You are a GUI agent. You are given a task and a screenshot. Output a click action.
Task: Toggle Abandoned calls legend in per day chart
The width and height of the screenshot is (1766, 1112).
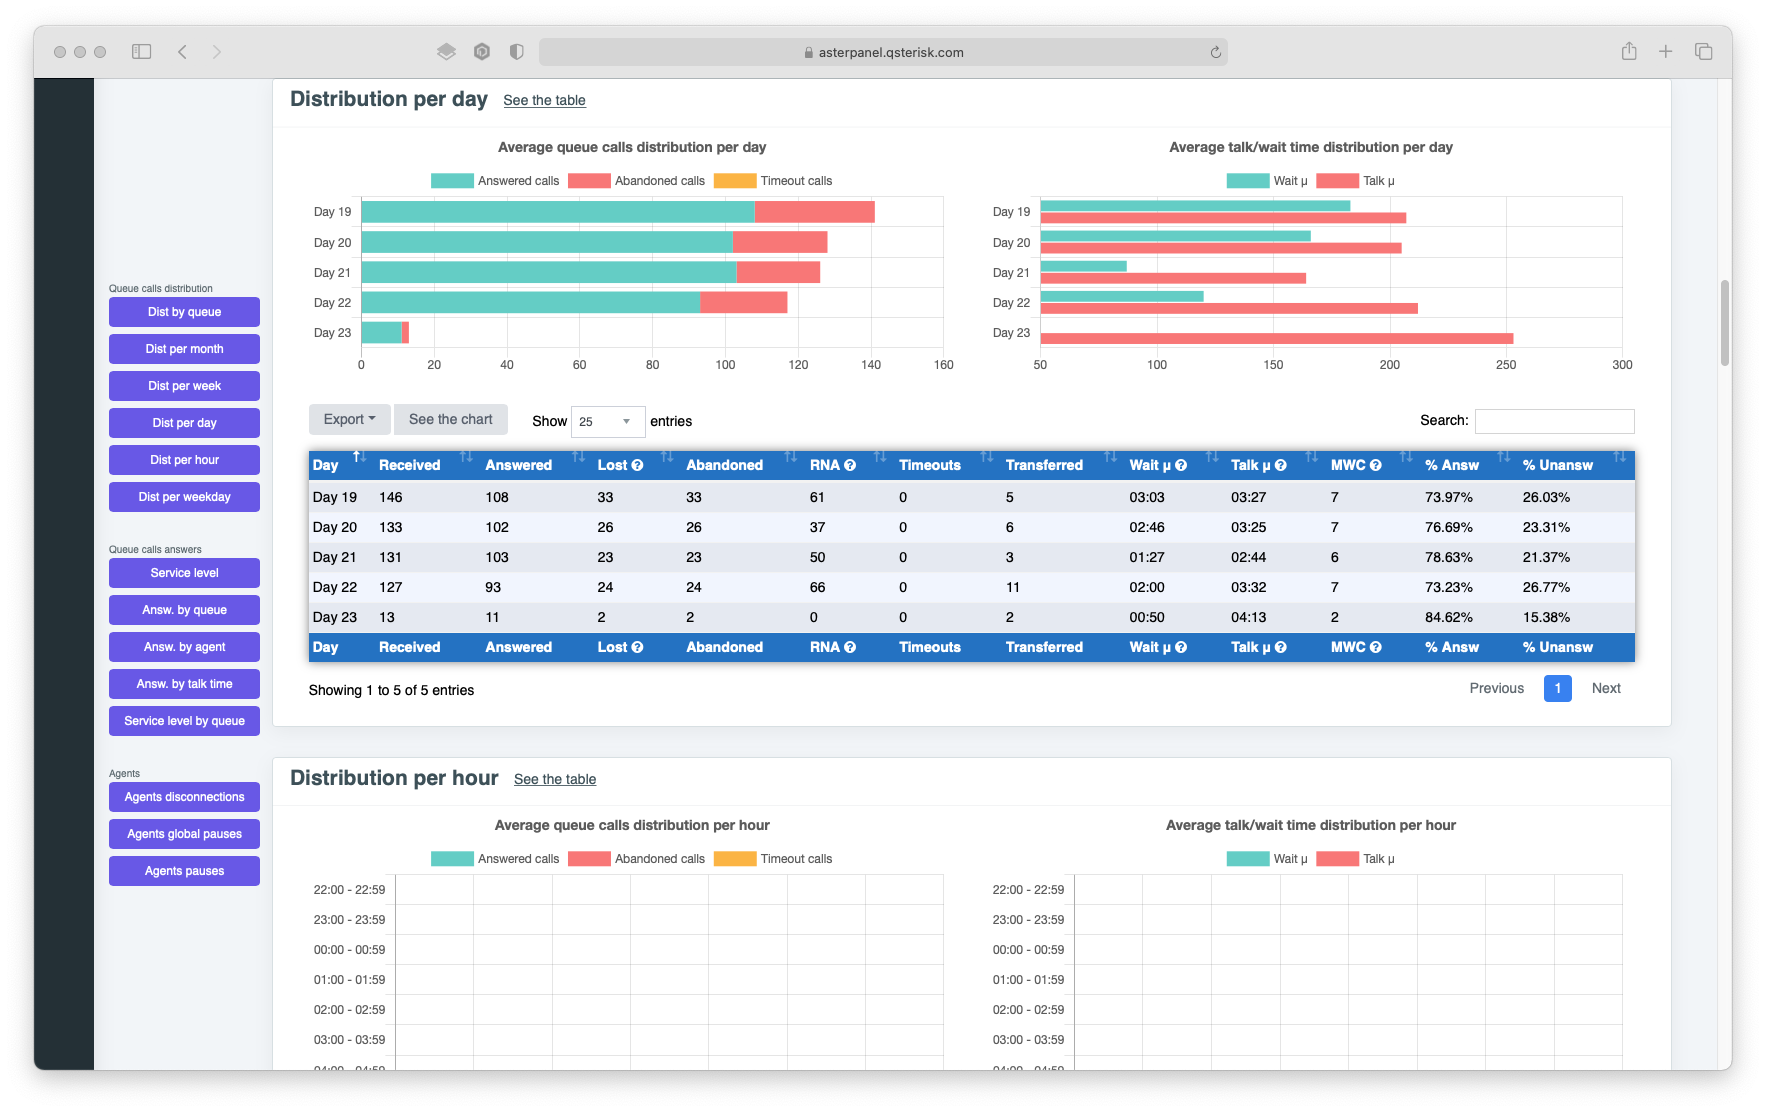(x=636, y=181)
